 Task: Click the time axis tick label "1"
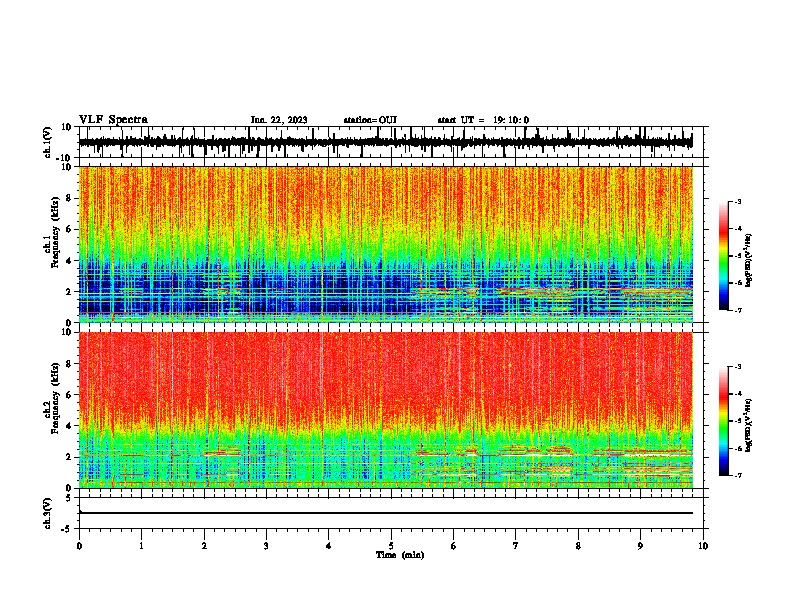point(141,546)
